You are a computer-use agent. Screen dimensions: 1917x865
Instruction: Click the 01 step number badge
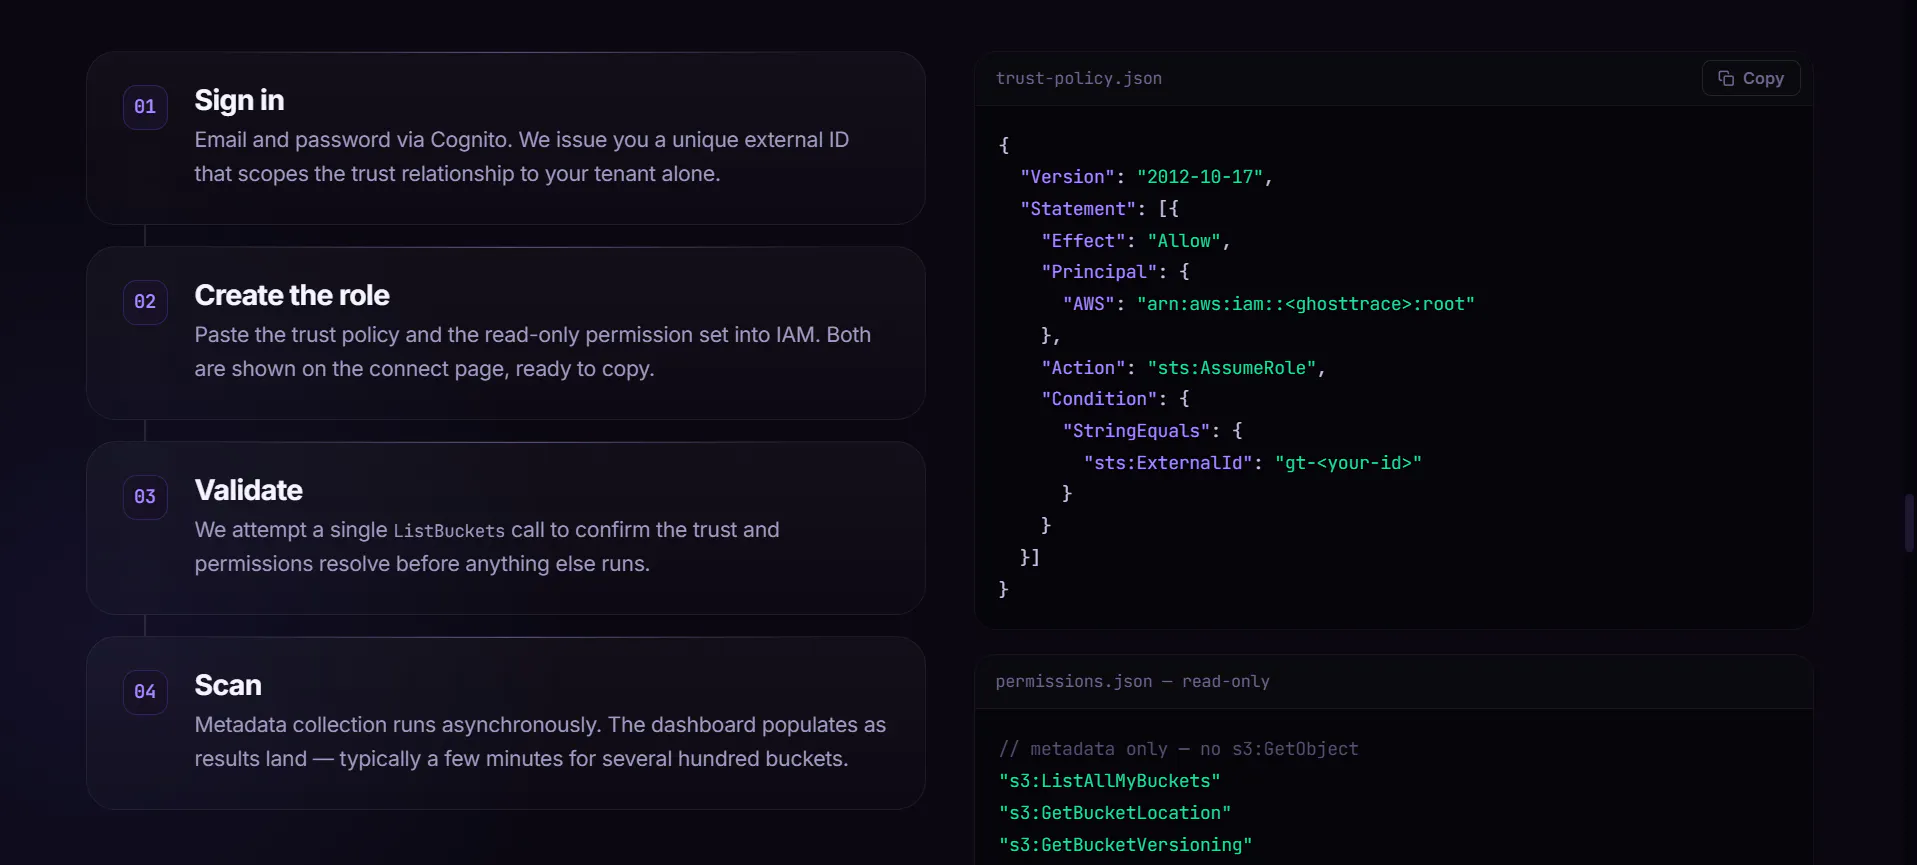click(145, 107)
